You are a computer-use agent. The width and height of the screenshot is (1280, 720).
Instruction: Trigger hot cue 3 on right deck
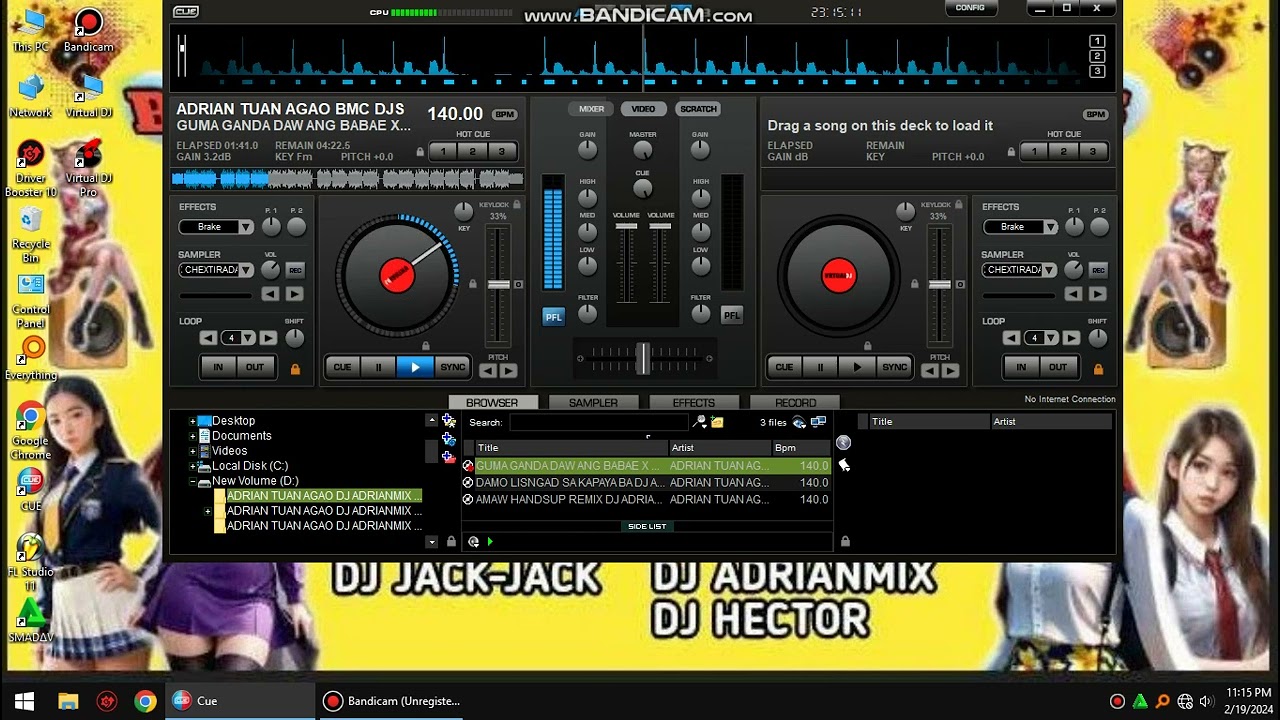(1092, 152)
